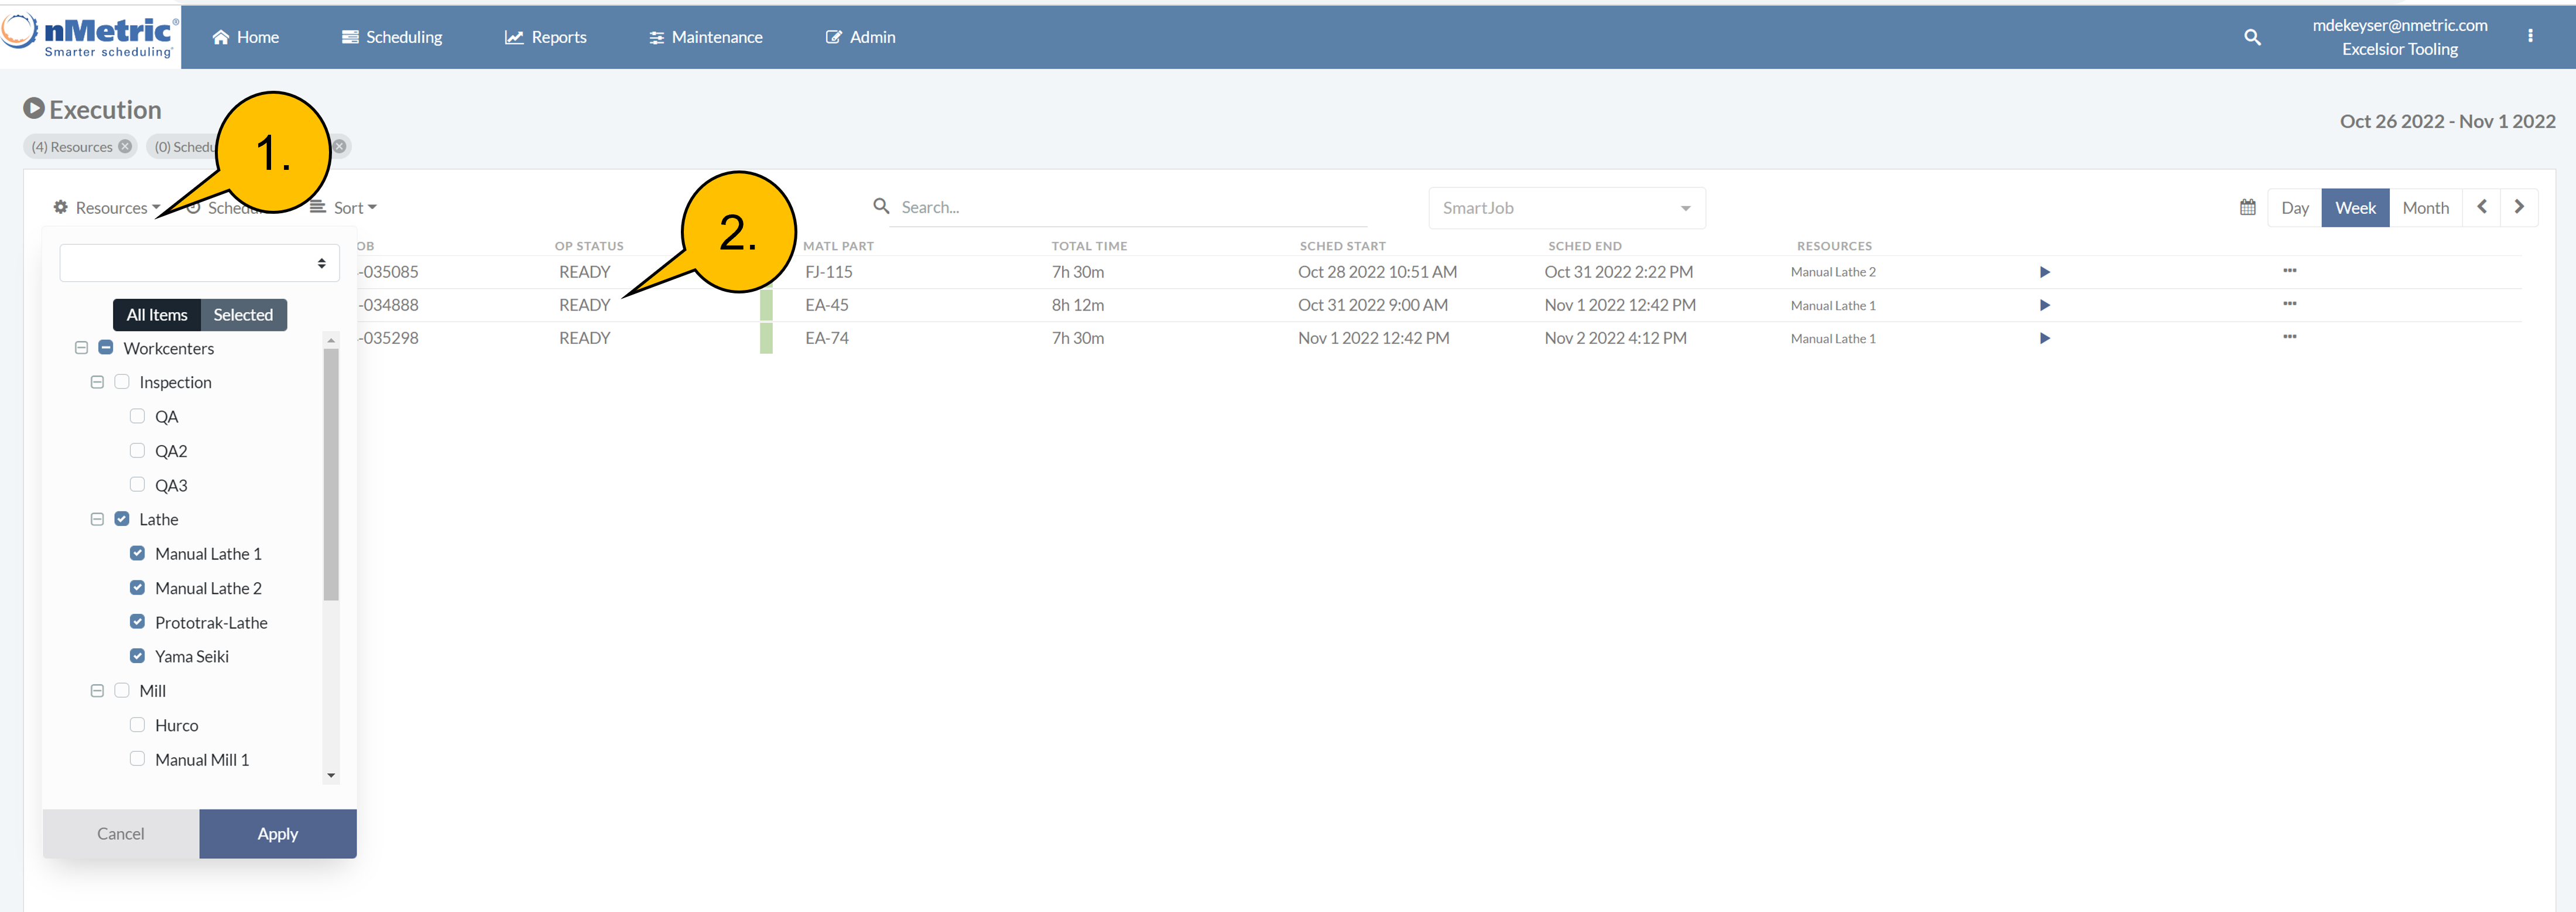The height and width of the screenshot is (912, 2576).
Task: Collapse the Inspection tree node
Action: pos(97,382)
